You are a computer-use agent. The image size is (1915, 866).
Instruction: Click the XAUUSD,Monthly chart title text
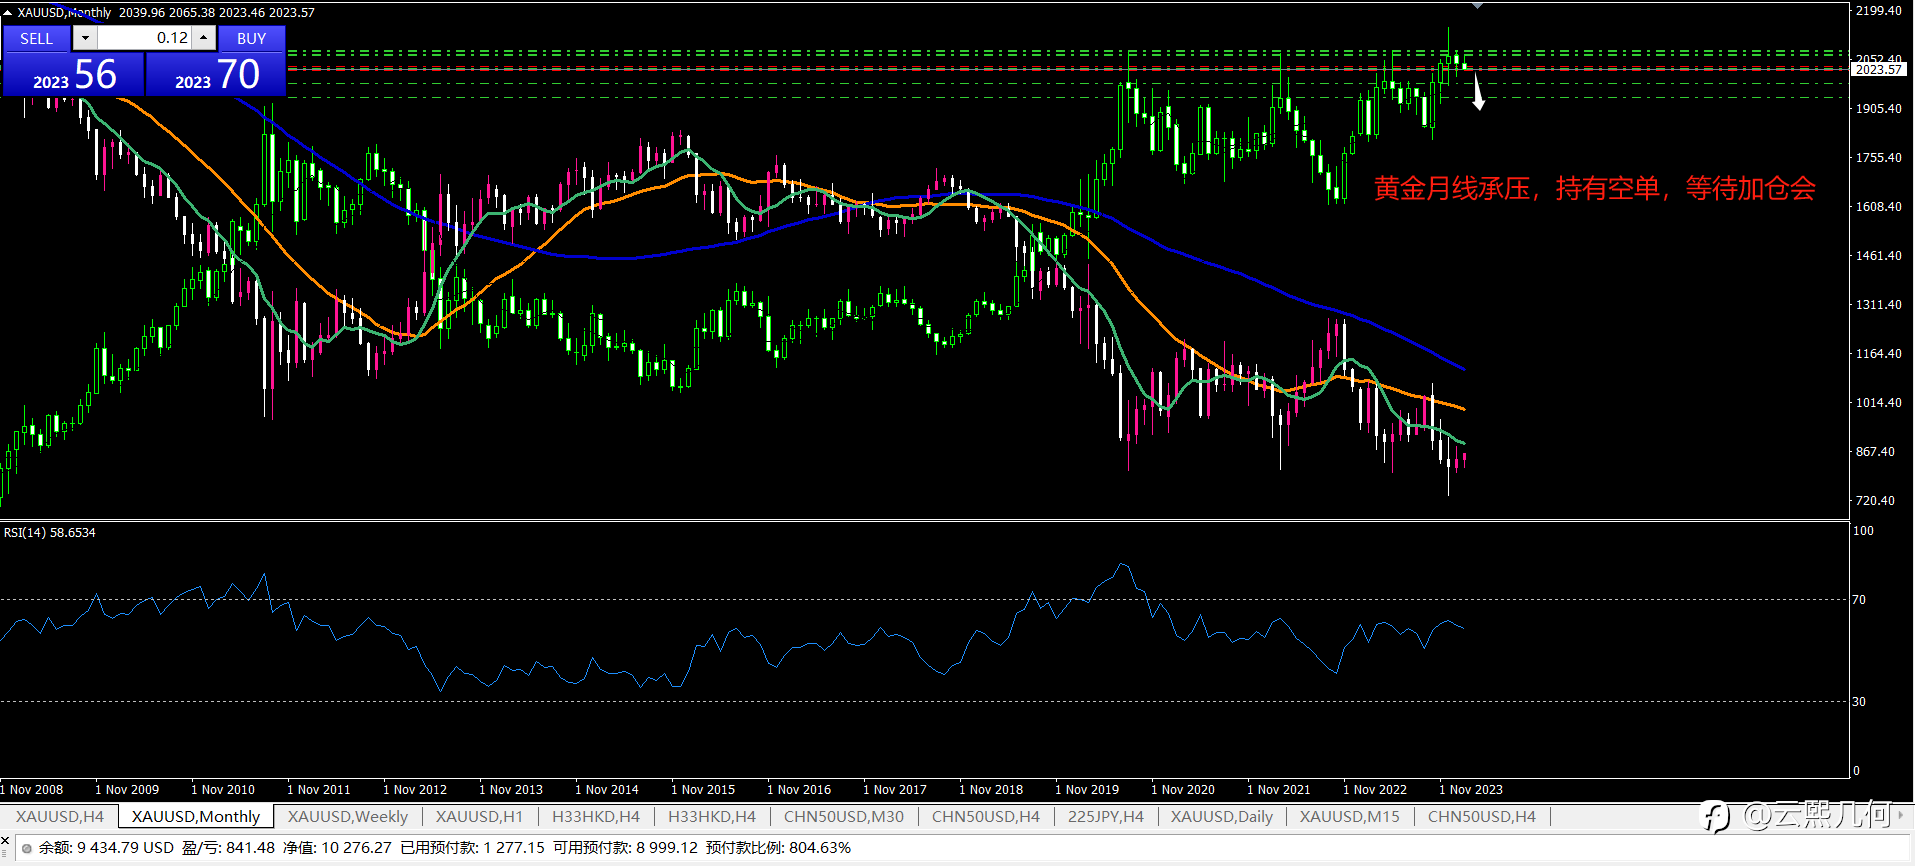[x=64, y=13]
